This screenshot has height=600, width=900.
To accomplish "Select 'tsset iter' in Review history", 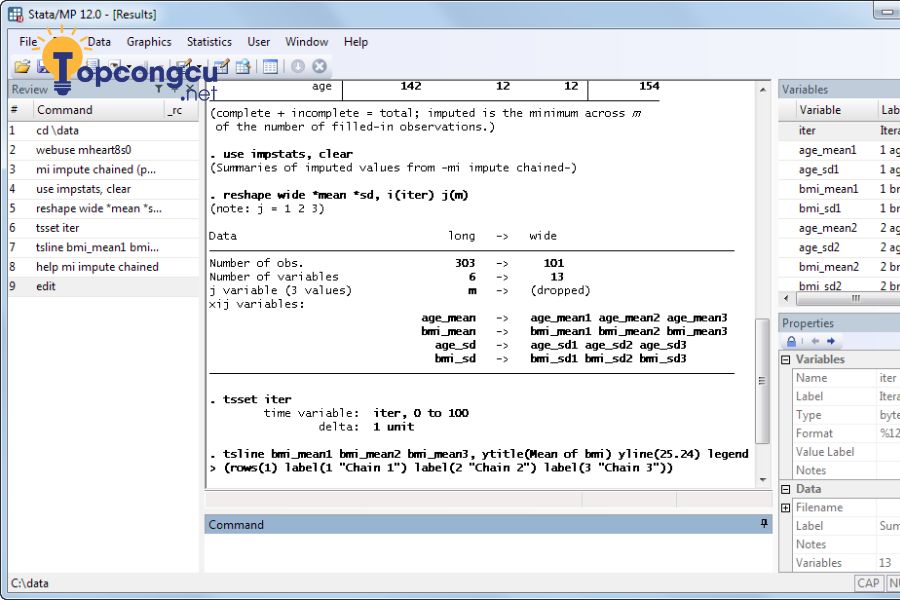I will 103,228.
